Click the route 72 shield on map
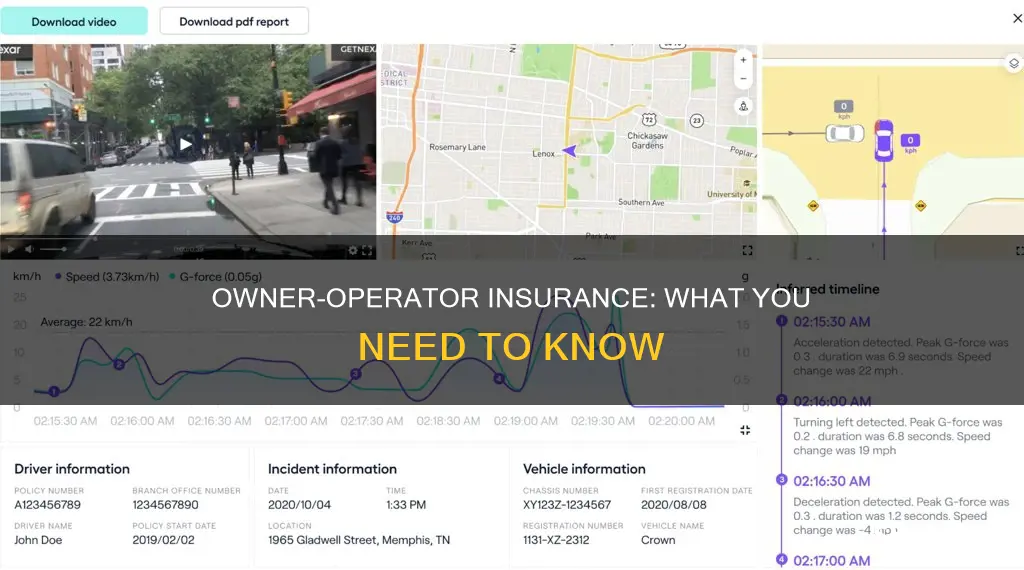The image size is (1024, 570). (648, 119)
